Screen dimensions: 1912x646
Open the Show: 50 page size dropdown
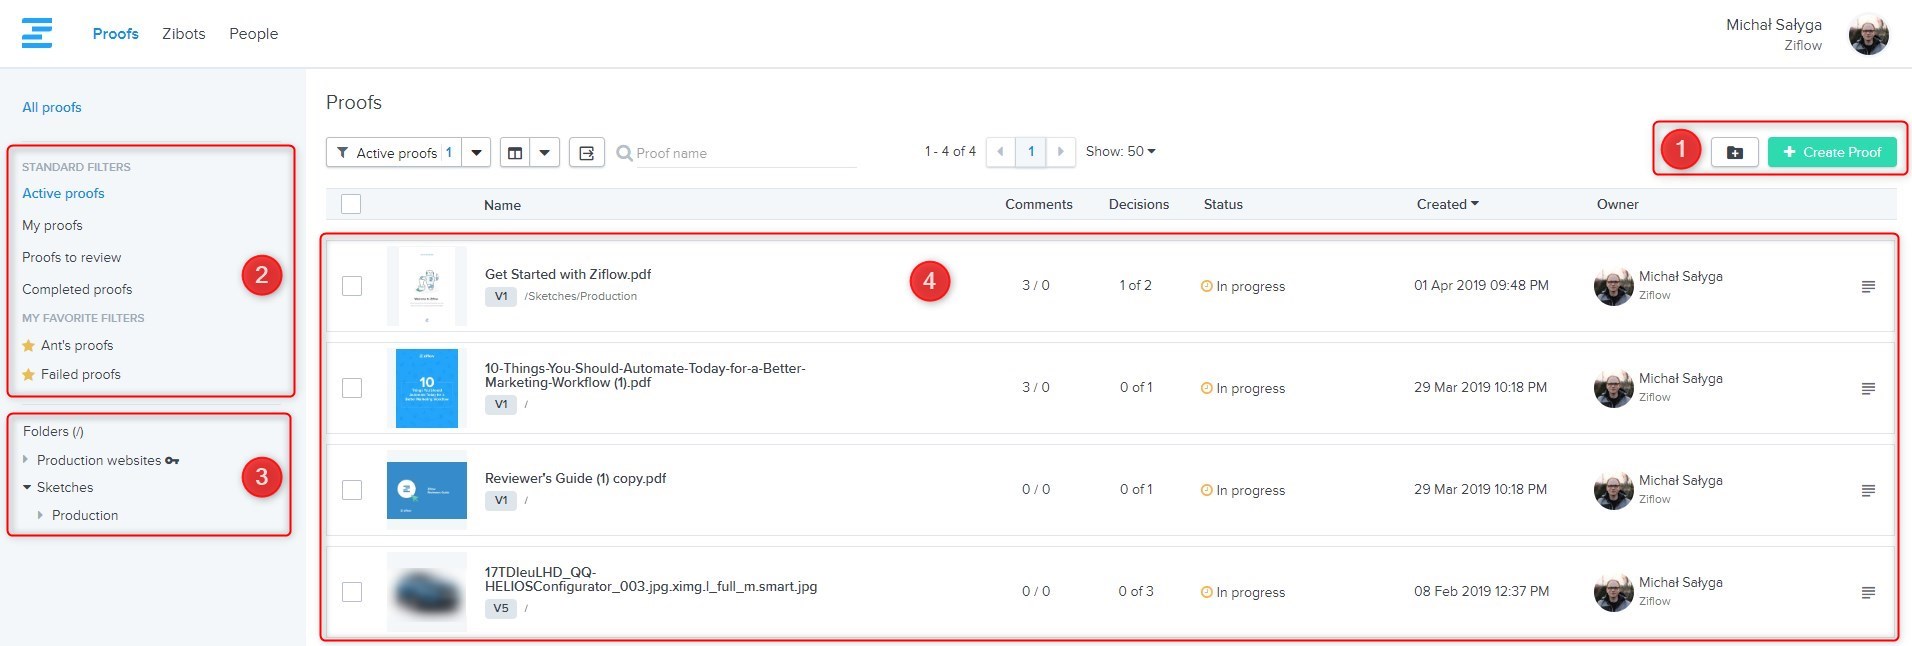pyautogui.click(x=1120, y=152)
